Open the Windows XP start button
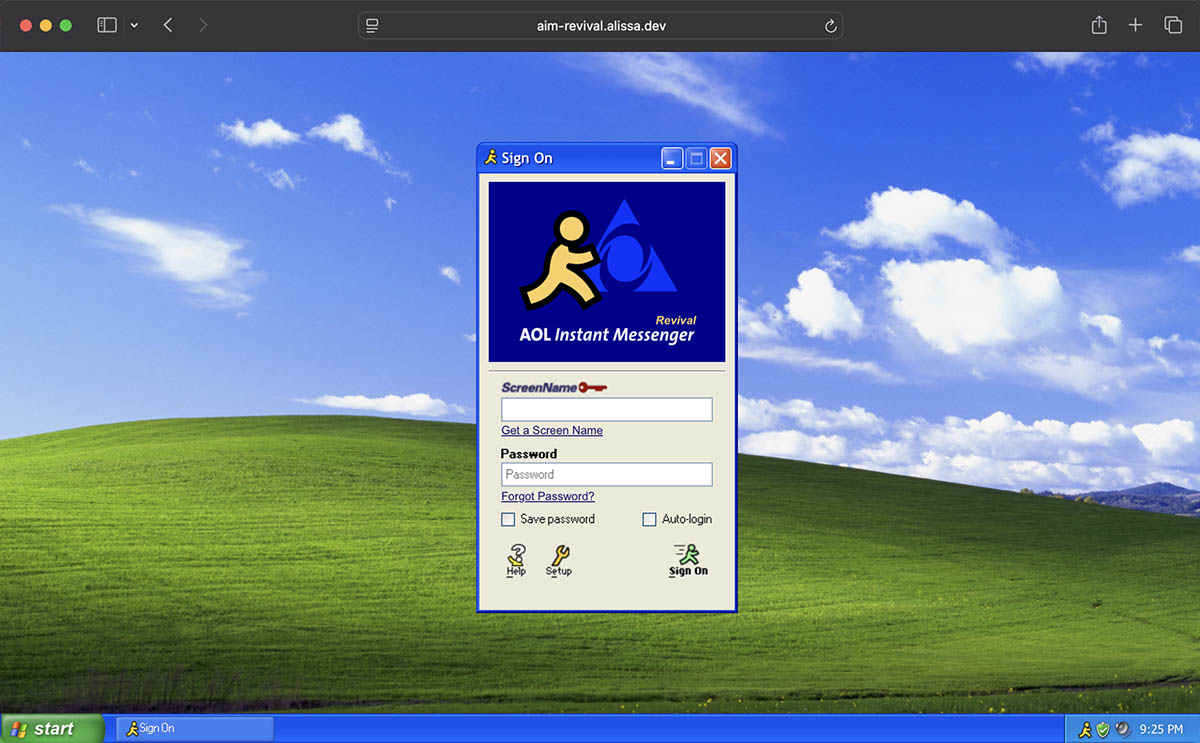Viewport: 1200px width, 743px height. 52,729
